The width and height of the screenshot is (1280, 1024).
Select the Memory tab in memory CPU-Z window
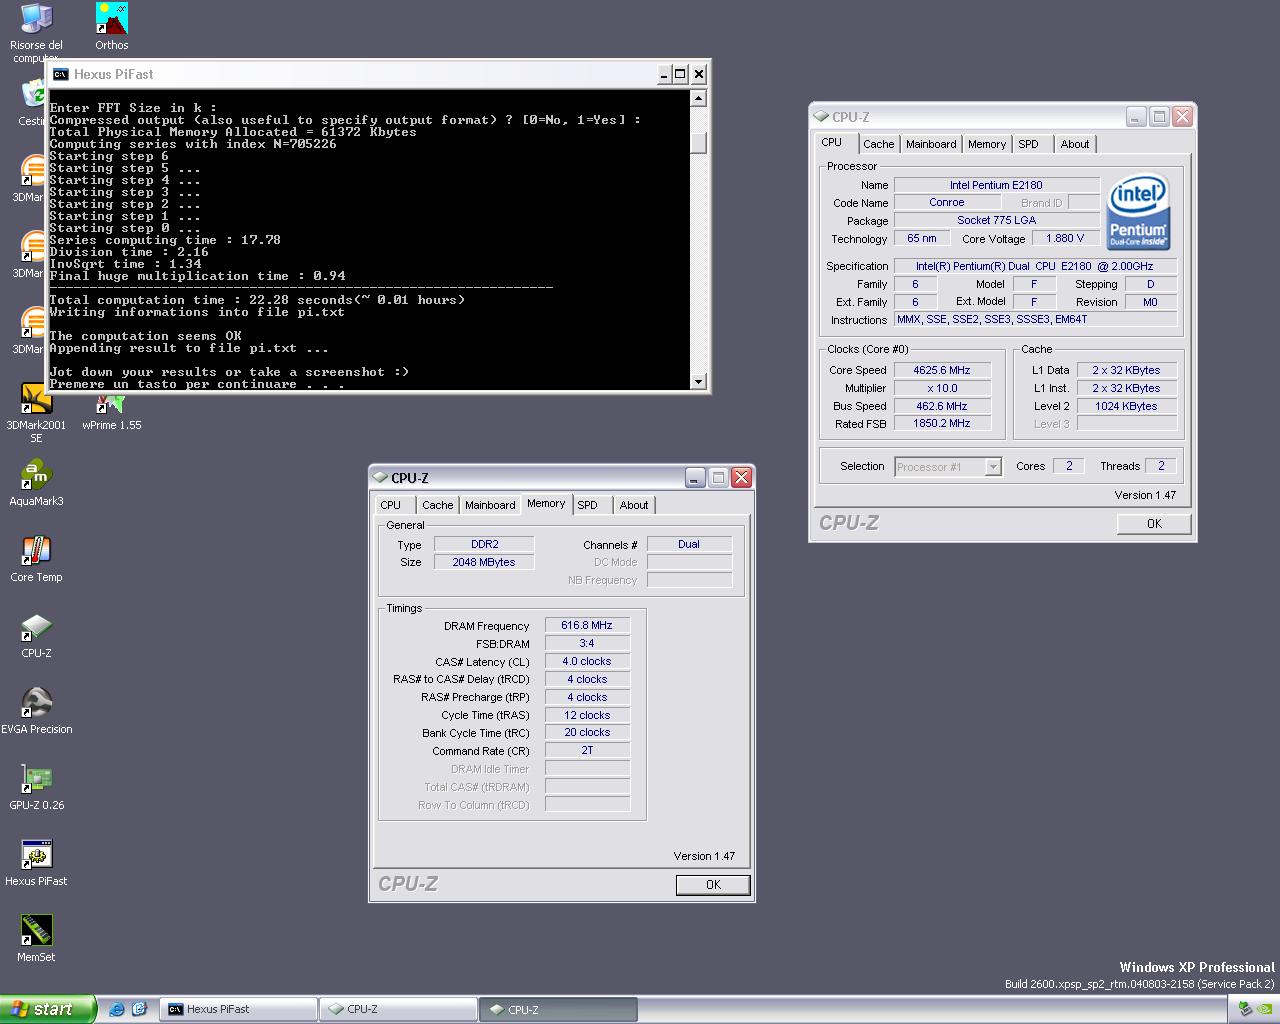[546, 504]
